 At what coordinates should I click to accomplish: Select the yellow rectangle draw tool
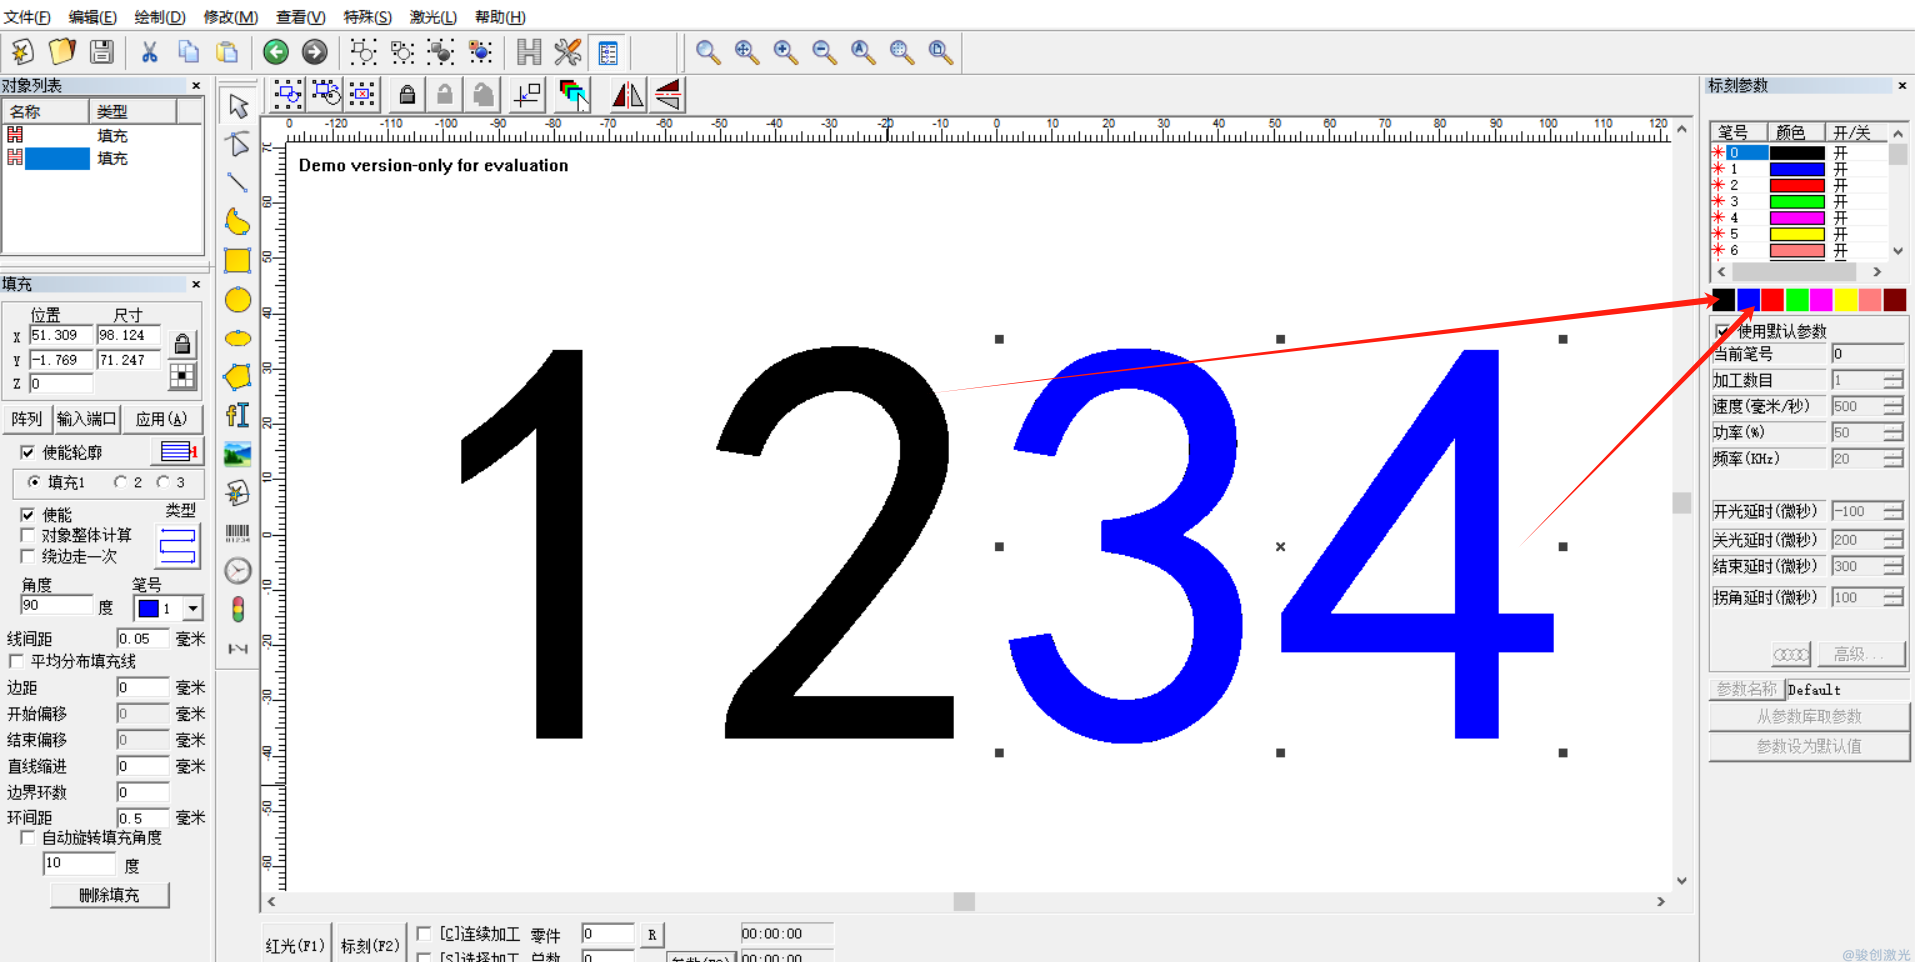point(238,260)
